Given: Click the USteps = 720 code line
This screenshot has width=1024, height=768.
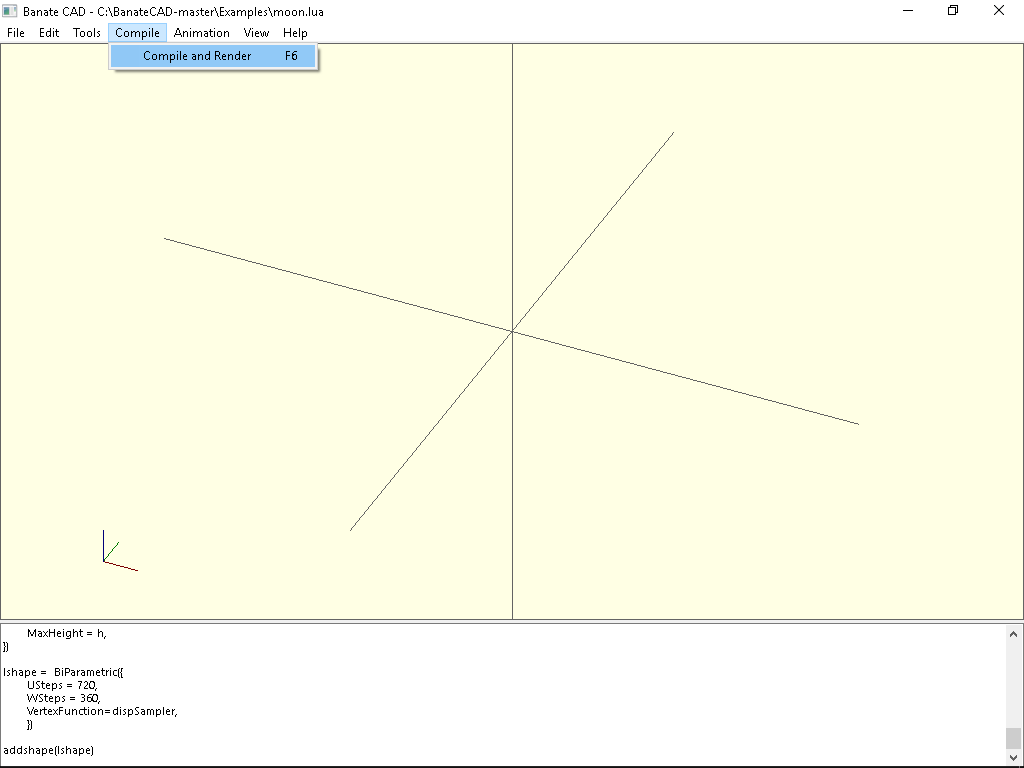Looking at the screenshot, I should (60, 685).
